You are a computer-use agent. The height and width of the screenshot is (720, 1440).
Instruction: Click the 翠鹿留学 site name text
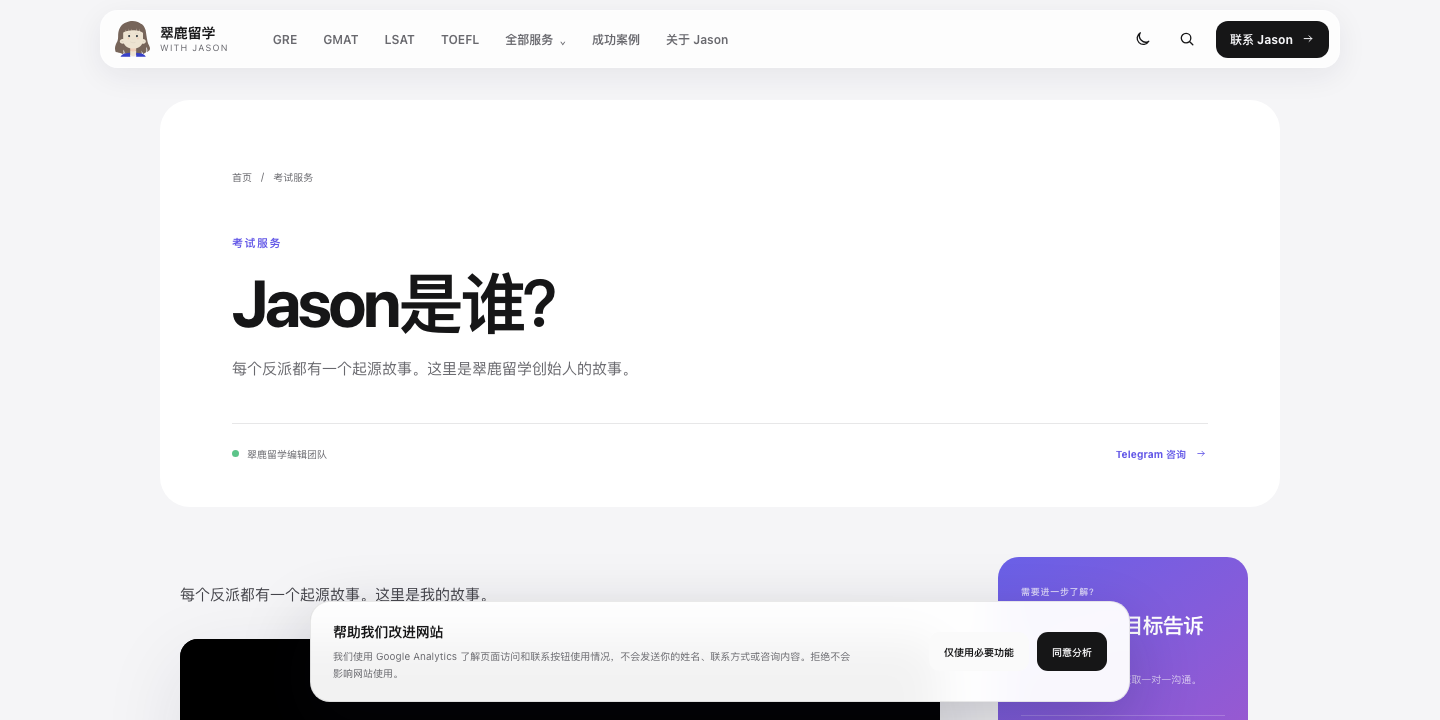[188, 33]
